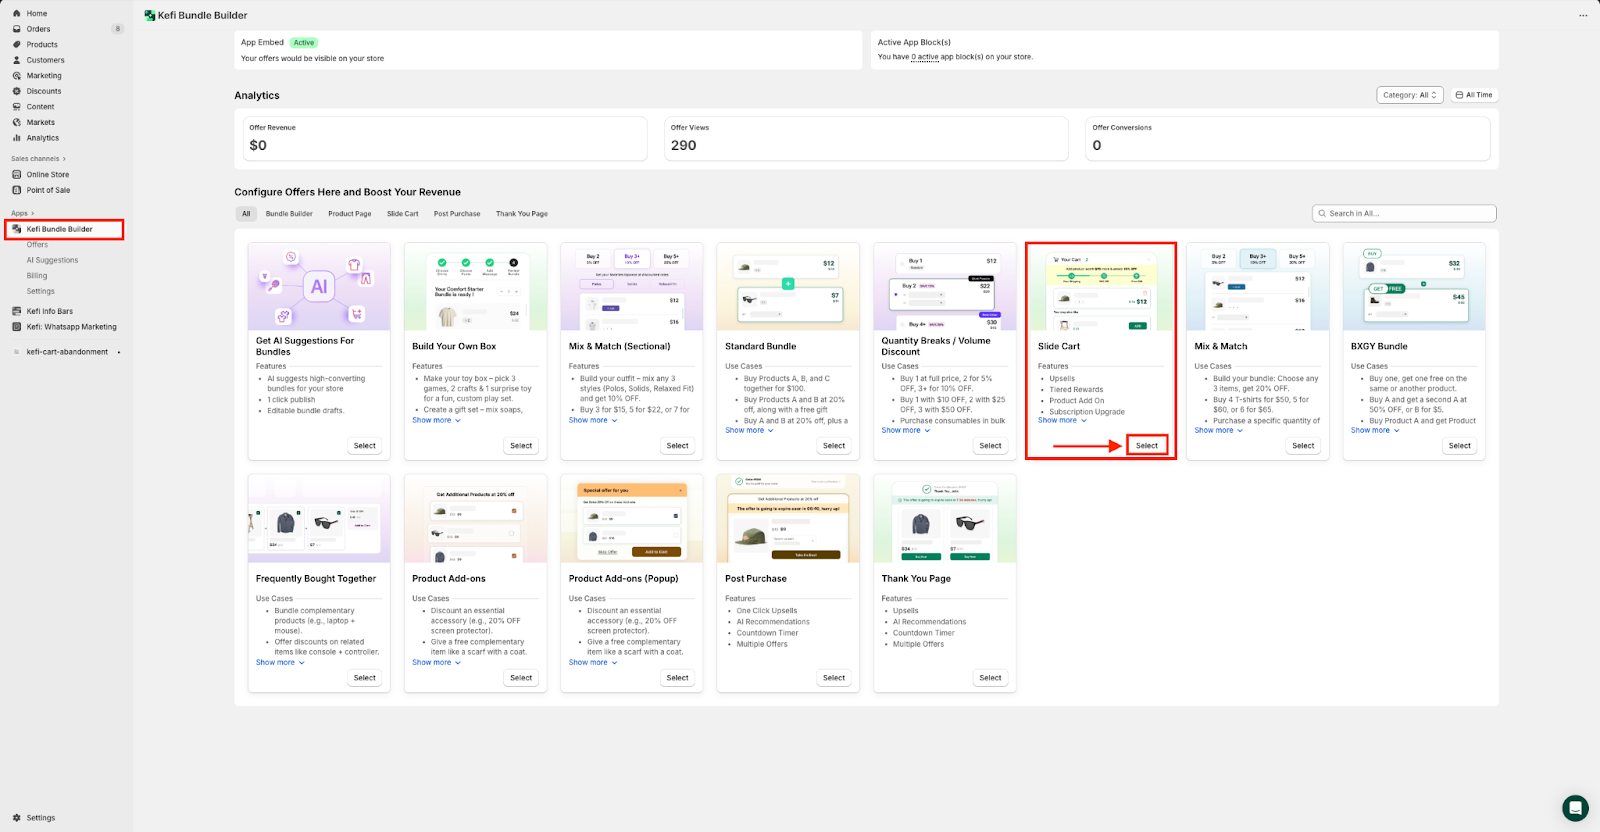The image size is (1600, 832).
Task: Expand the Sales channels section
Action: [x=39, y=159]
